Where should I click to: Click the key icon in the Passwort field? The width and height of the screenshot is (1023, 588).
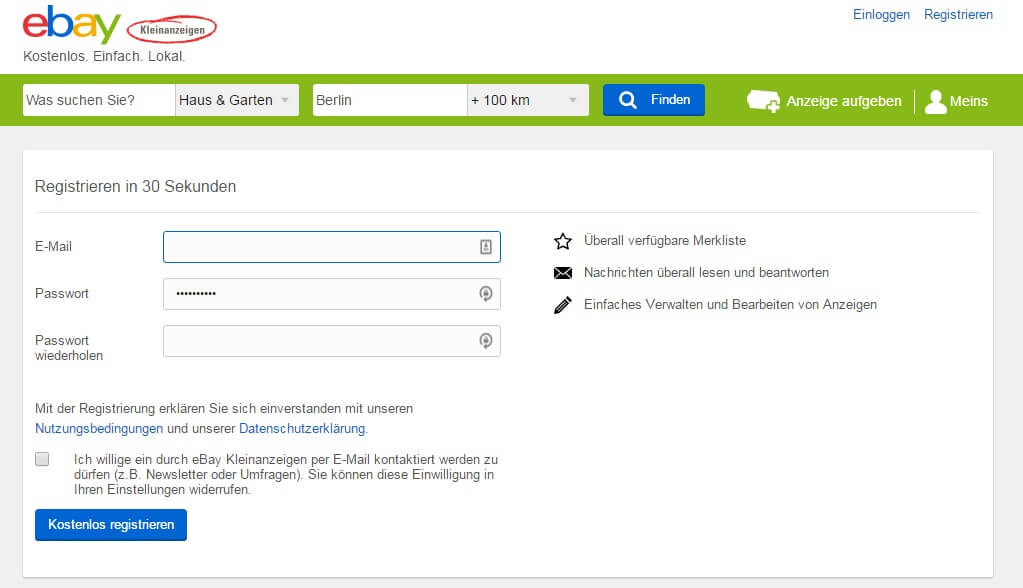pos(485,294)
